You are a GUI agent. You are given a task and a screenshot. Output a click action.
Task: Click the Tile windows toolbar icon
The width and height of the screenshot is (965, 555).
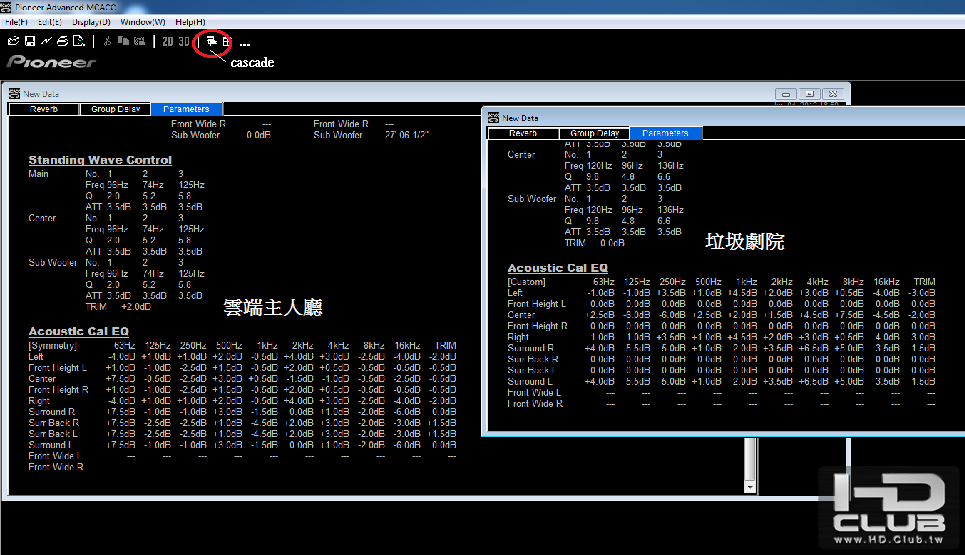[x=226, y=41]
